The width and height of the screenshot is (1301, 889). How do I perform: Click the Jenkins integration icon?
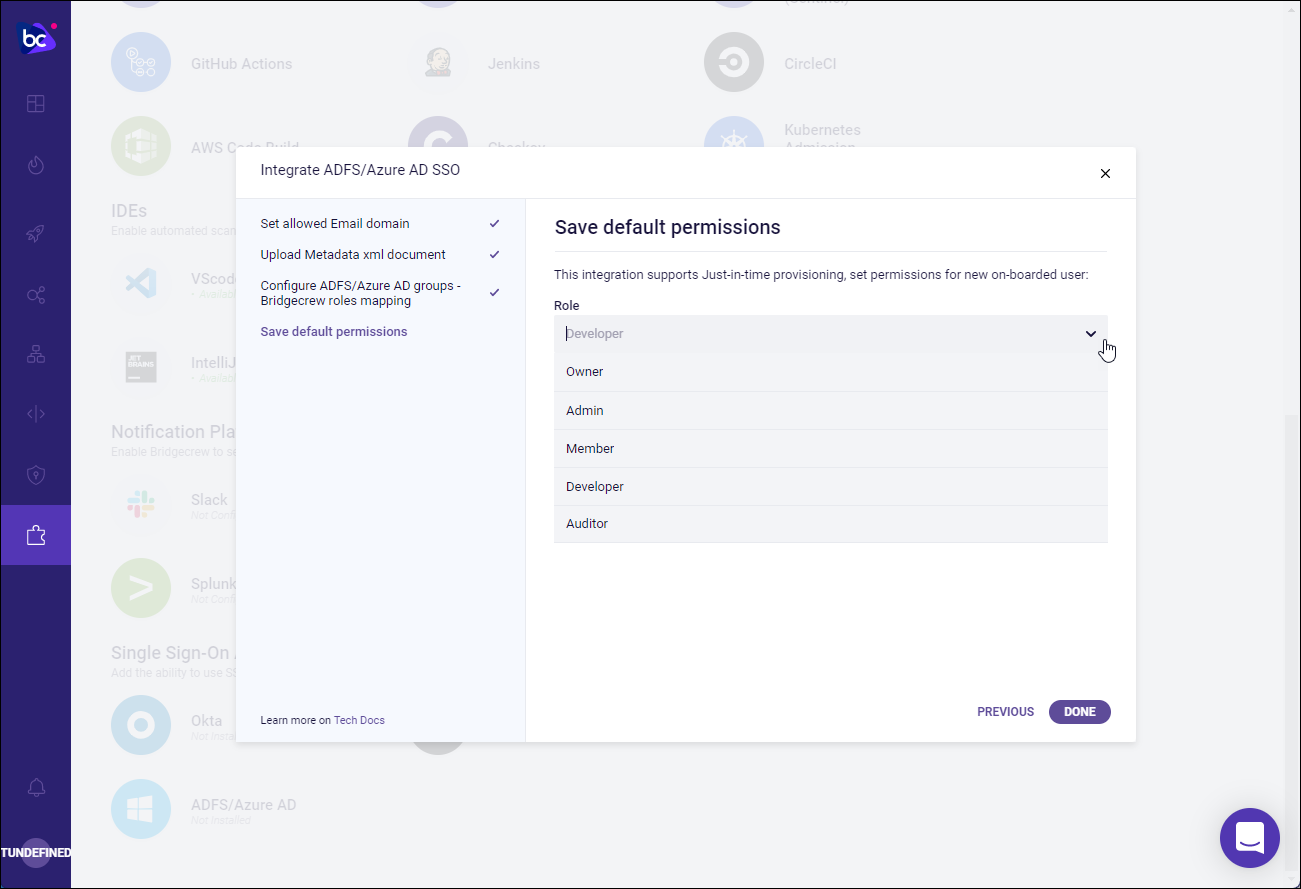pos(438,63)
